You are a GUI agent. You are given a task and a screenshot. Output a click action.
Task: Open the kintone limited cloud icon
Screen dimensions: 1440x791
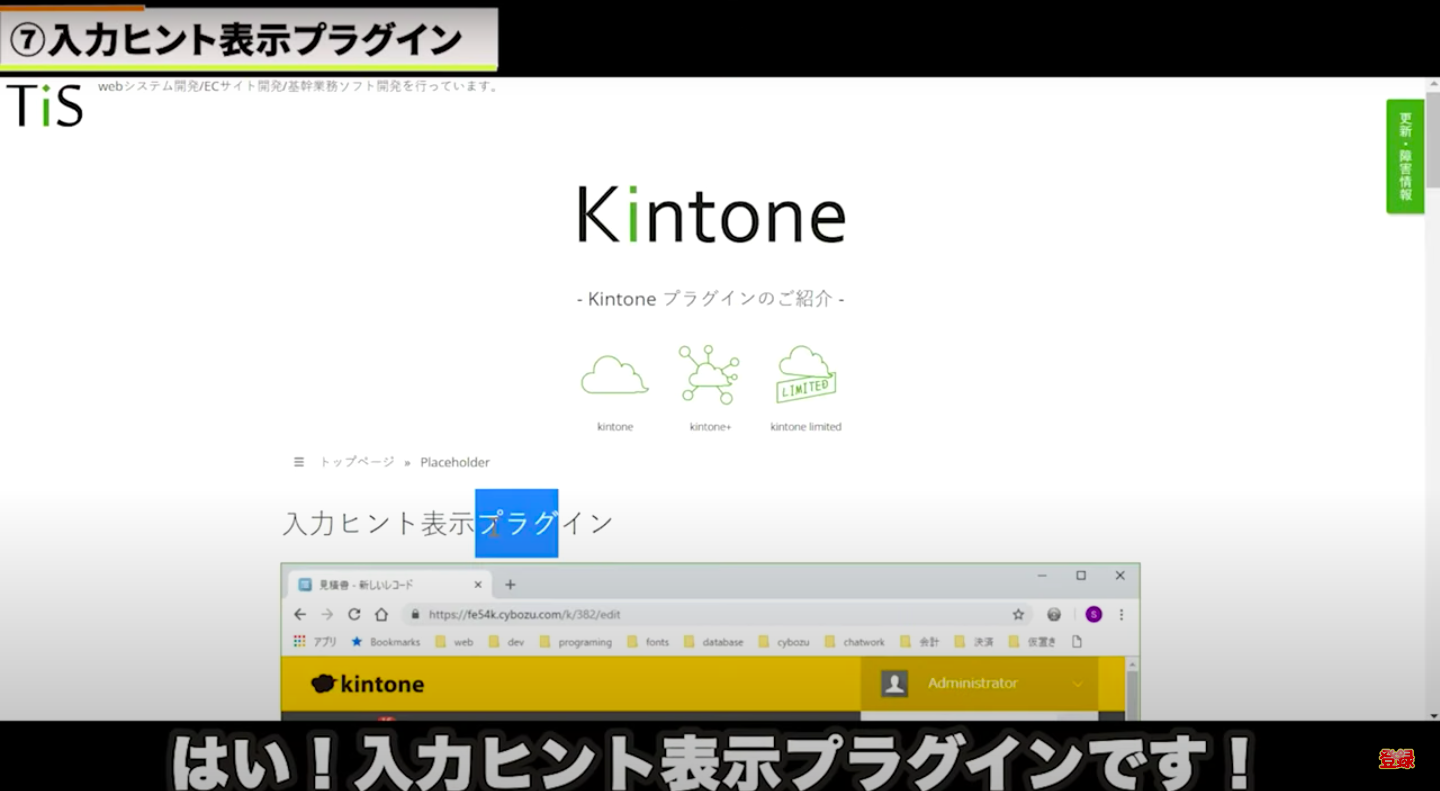(806, 375)
